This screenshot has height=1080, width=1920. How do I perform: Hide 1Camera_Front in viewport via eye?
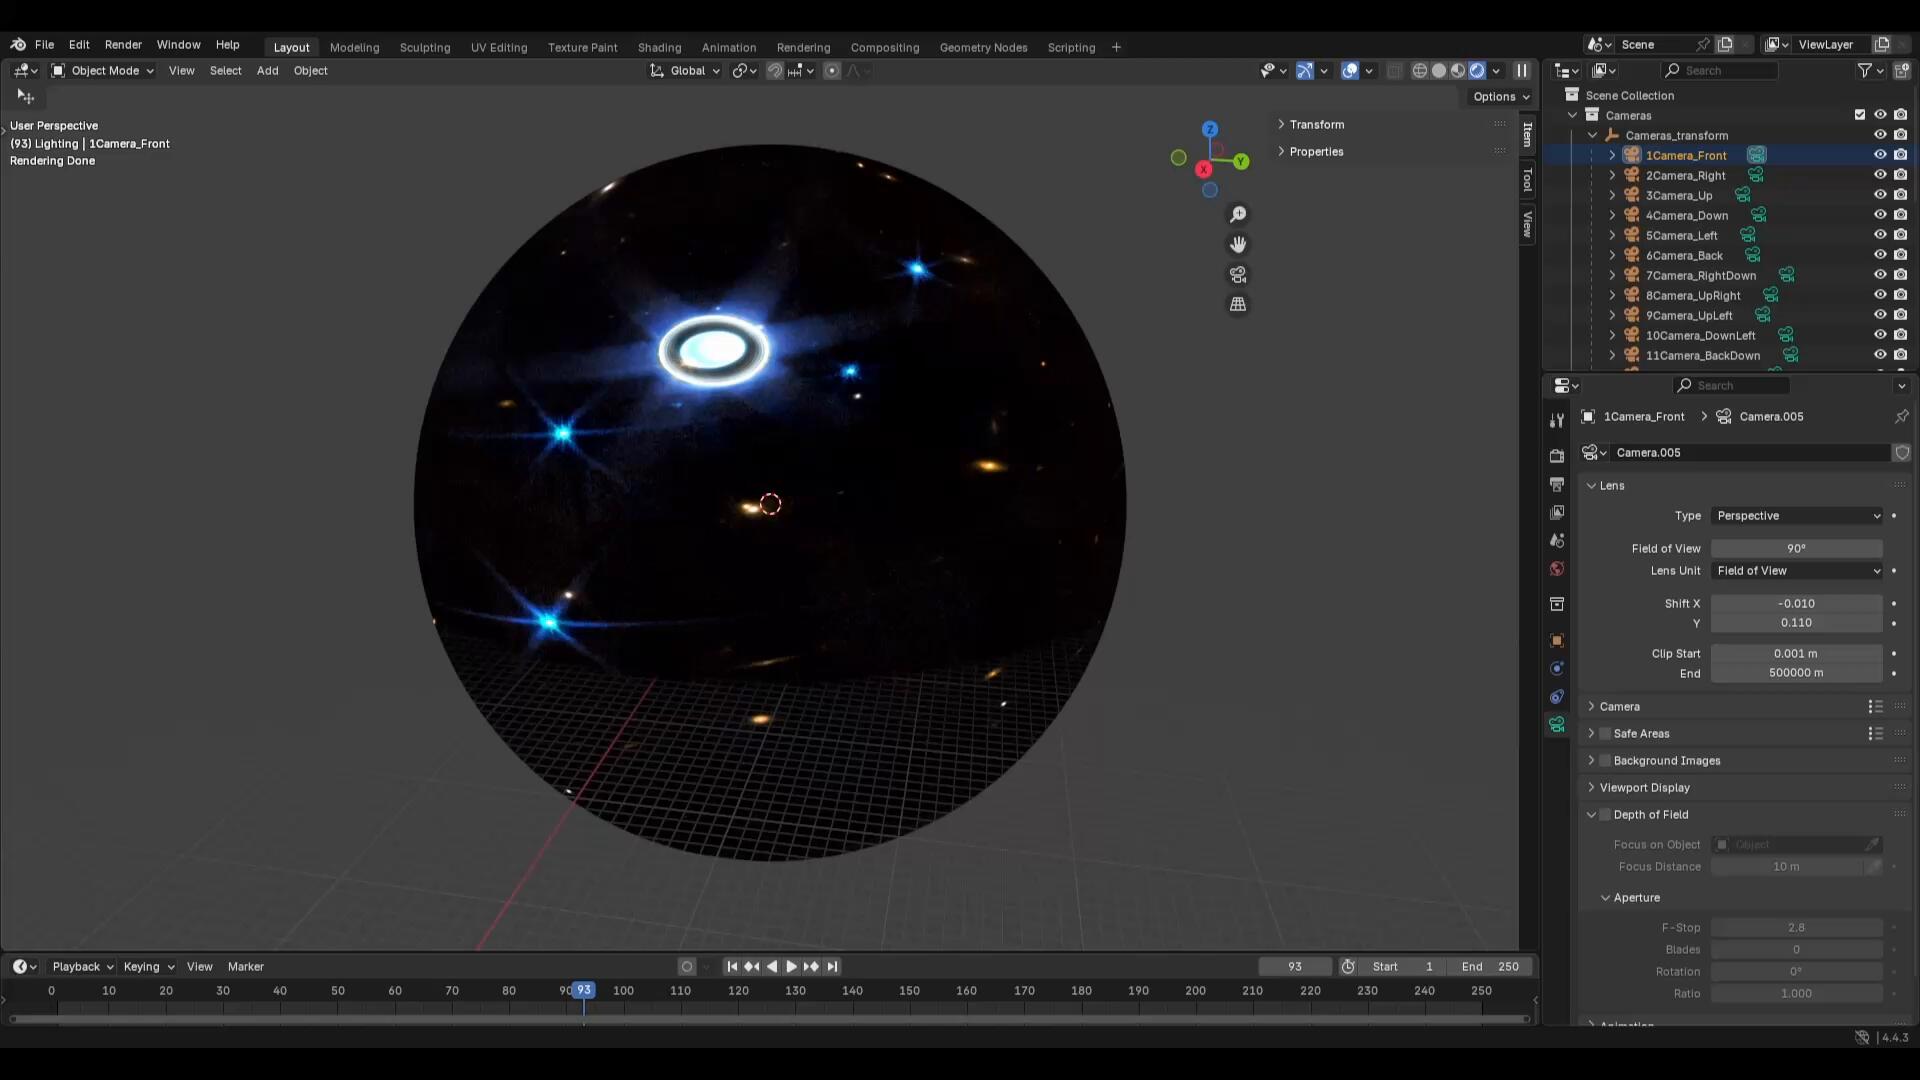(x=1880, y=155)
